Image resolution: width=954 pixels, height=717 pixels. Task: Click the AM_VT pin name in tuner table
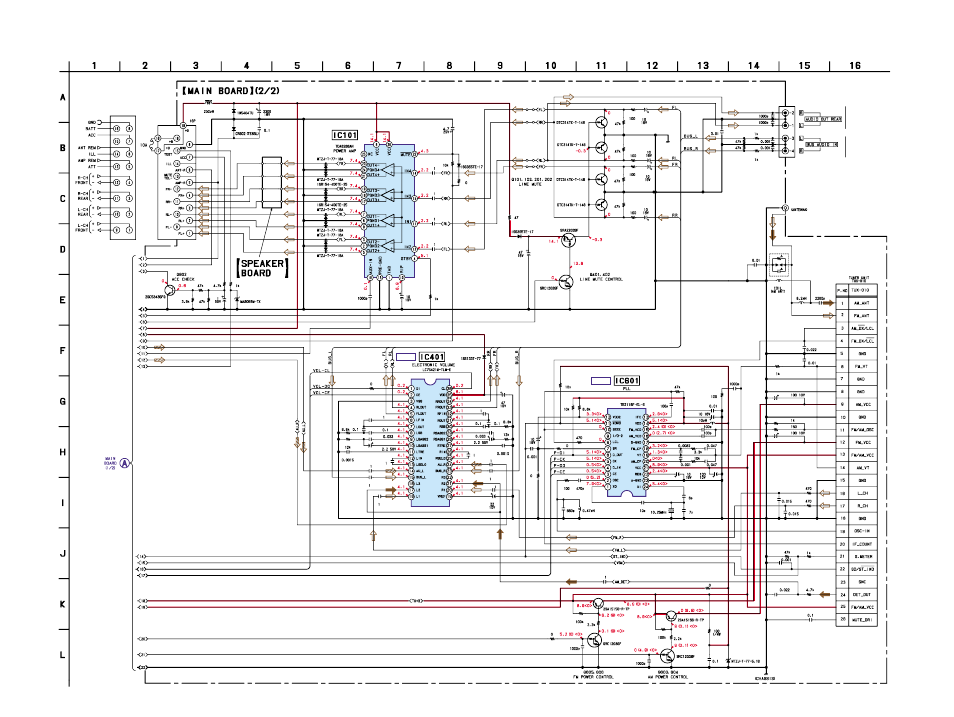862,468
